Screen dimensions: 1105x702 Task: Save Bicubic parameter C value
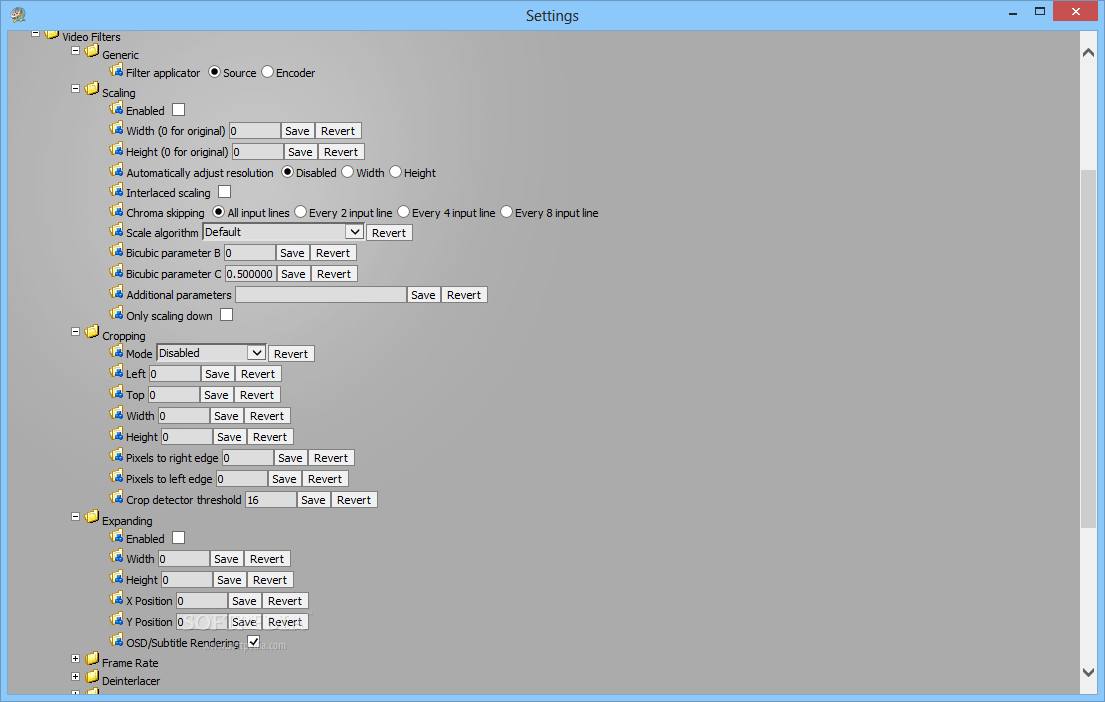[294, 274]
